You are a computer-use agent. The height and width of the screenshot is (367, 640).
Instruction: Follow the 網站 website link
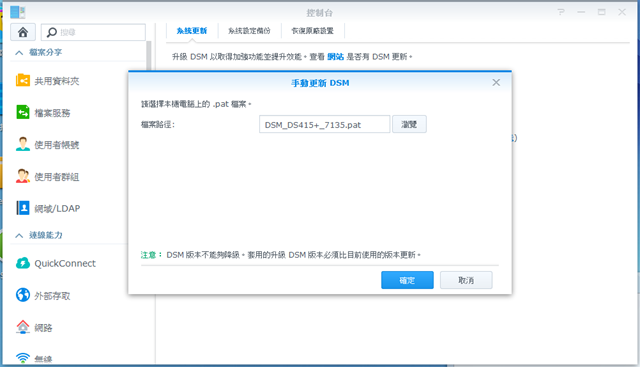click(x=336, y=57)
